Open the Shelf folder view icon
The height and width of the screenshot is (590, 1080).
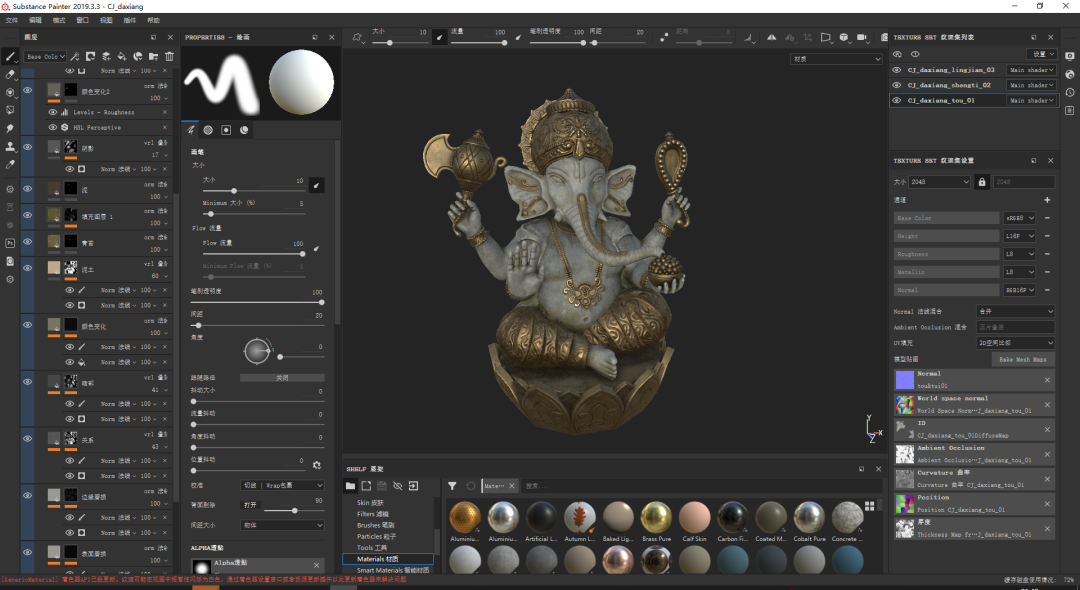coord(351,486)
